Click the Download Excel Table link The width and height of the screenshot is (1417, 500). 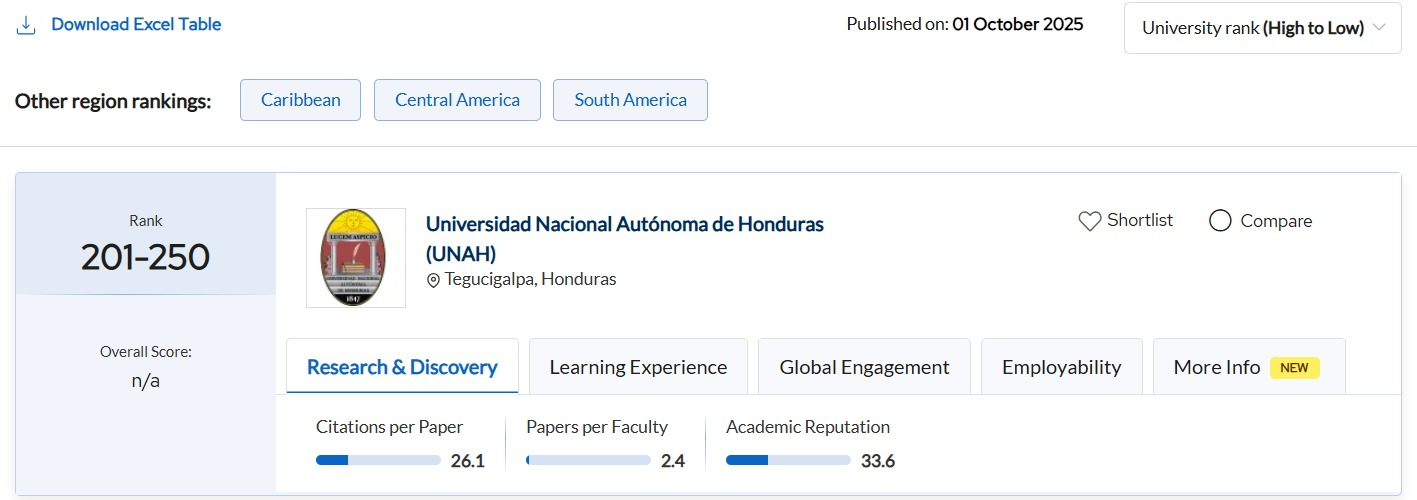pyautogui.click(x=136, y=24)
